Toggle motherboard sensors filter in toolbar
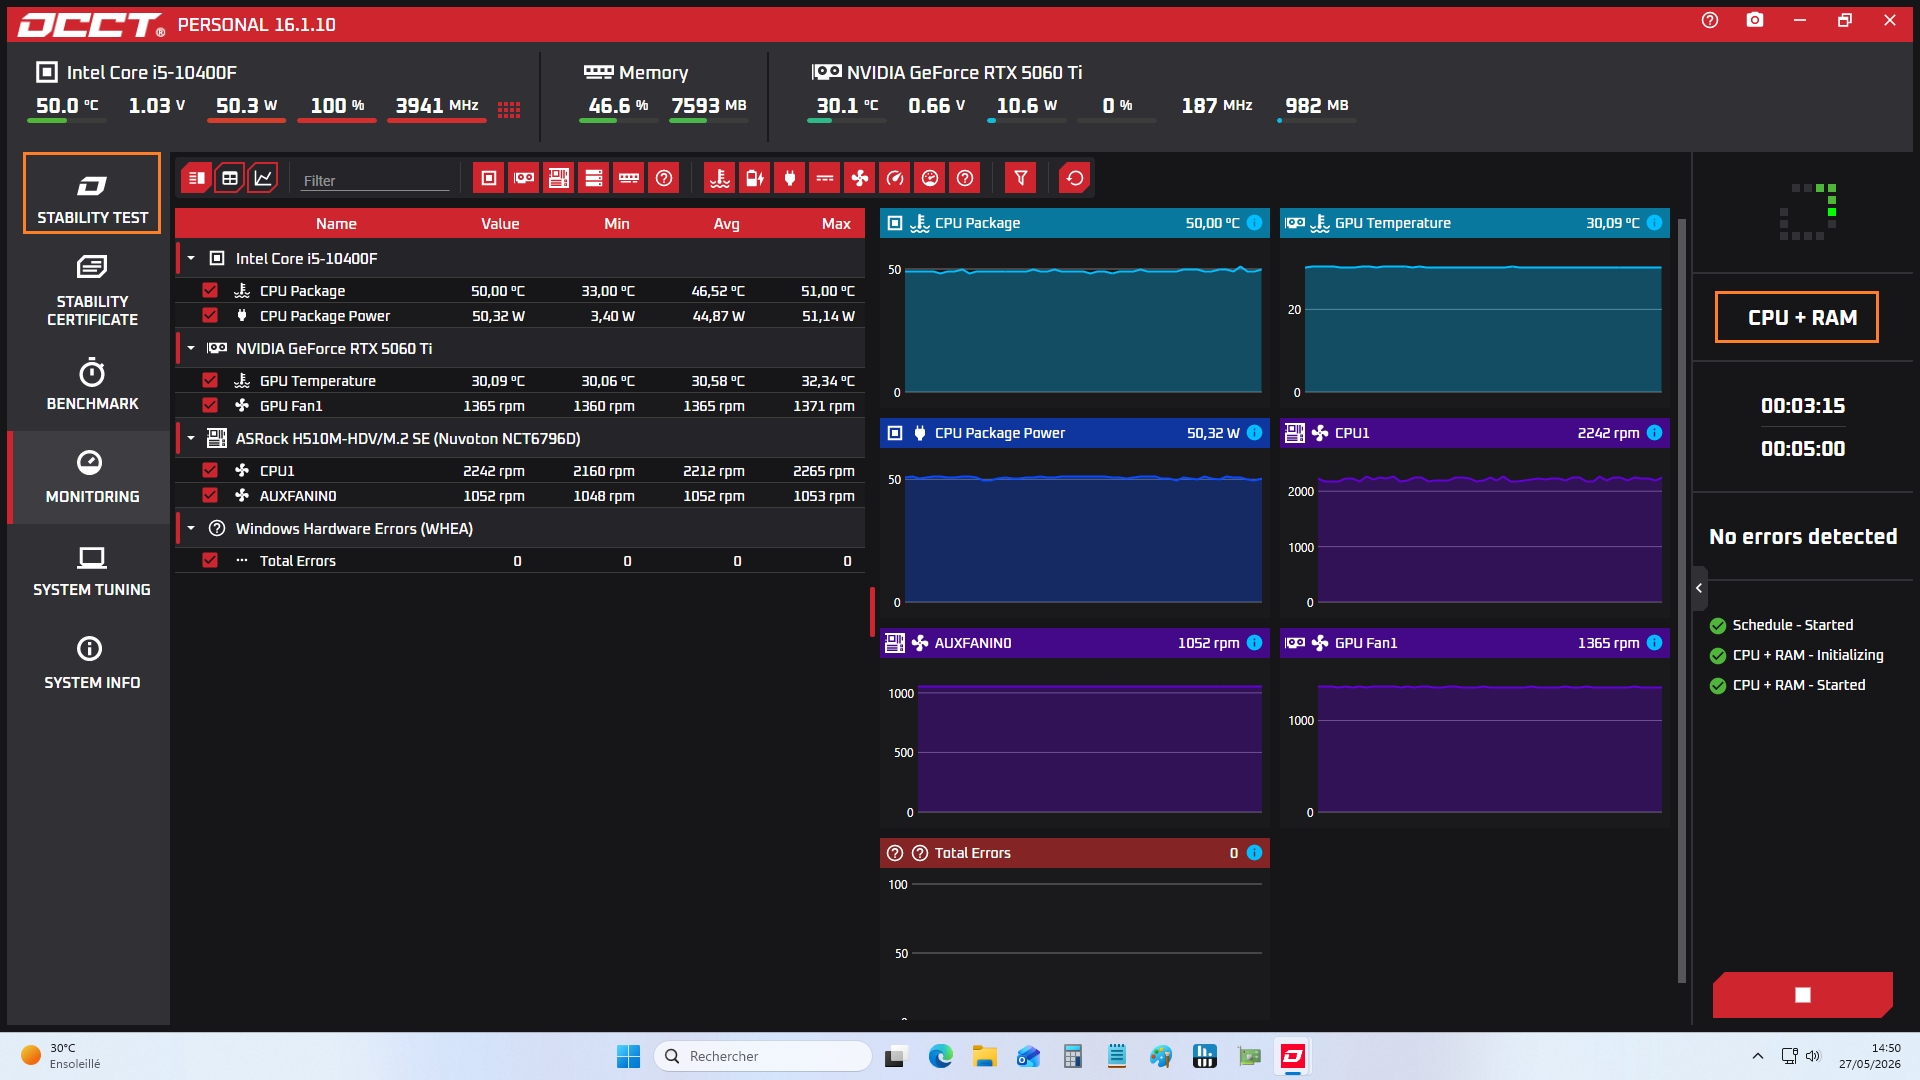The height and width of the screenshot is (1080, 1920). (559, 178)
